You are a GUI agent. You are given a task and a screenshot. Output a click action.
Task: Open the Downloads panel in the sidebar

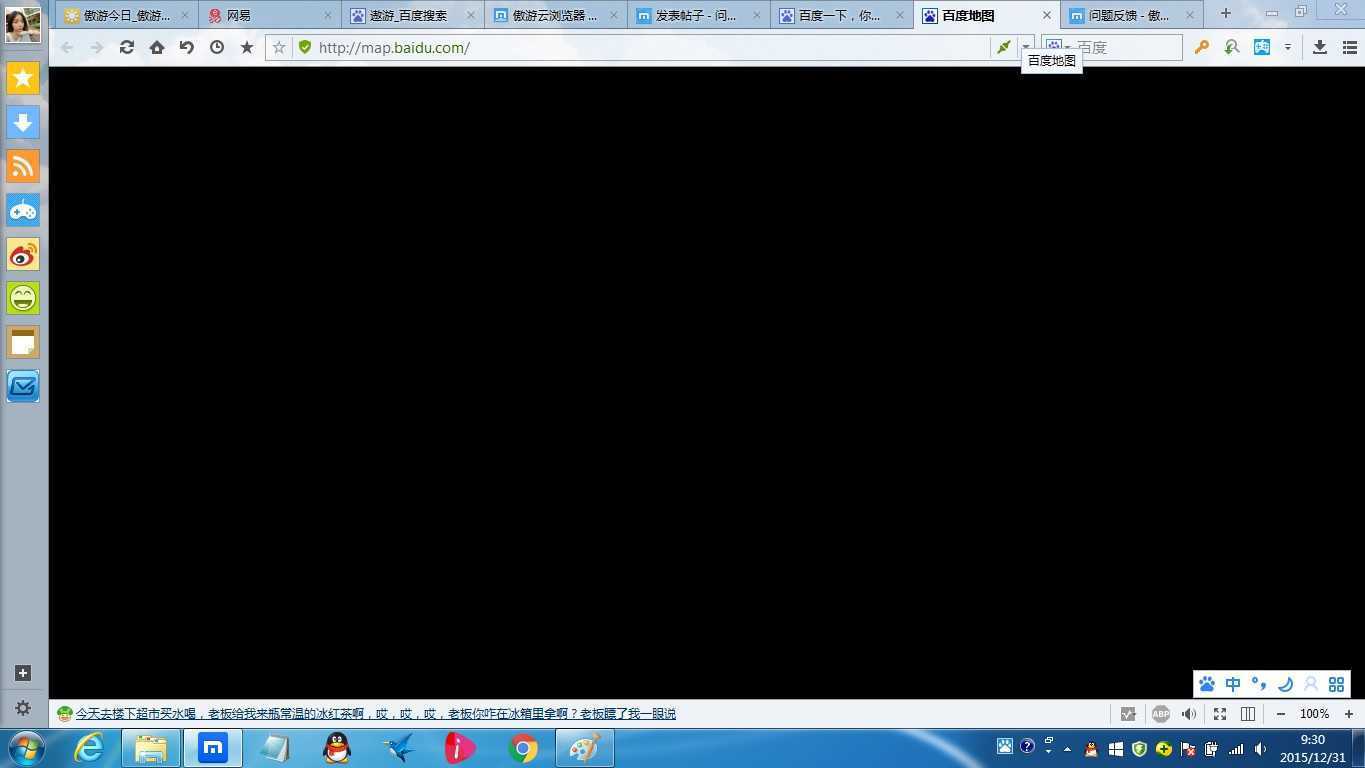coord(23,122)
